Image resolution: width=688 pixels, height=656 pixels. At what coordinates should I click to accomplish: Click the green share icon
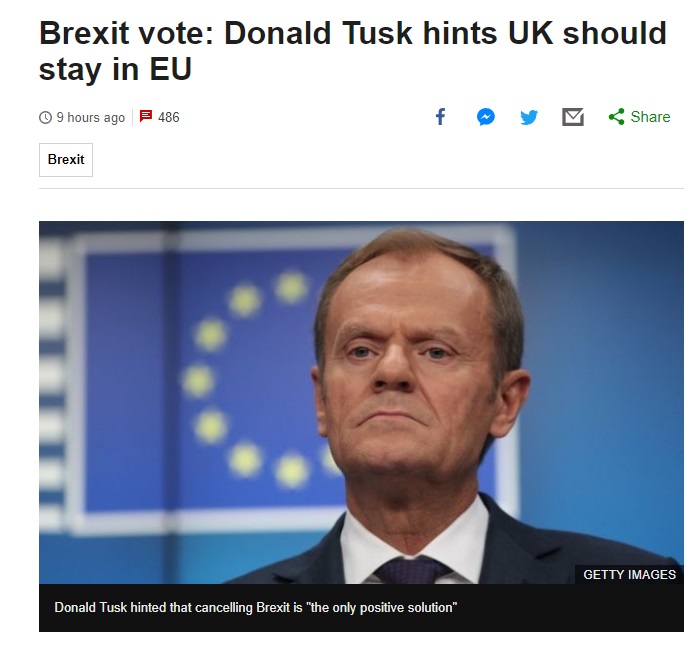[616, 117]
